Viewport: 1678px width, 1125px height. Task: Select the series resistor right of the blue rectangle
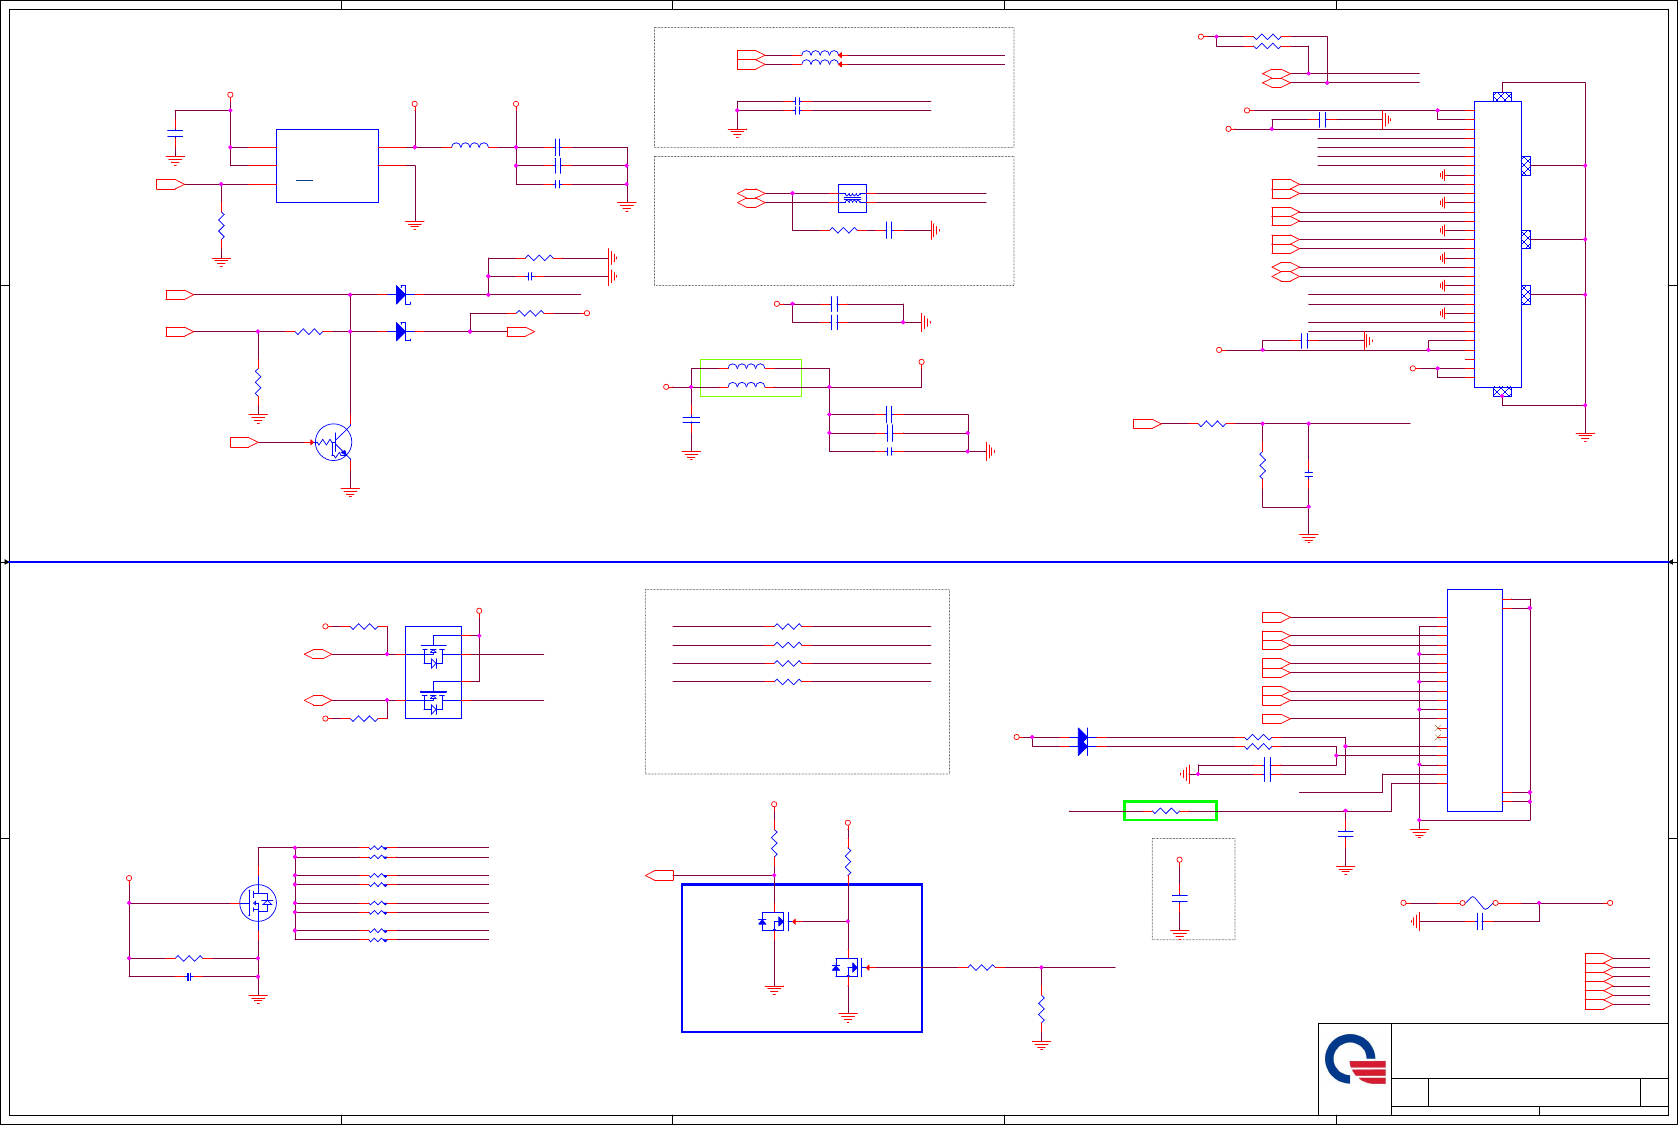[982, 967]
